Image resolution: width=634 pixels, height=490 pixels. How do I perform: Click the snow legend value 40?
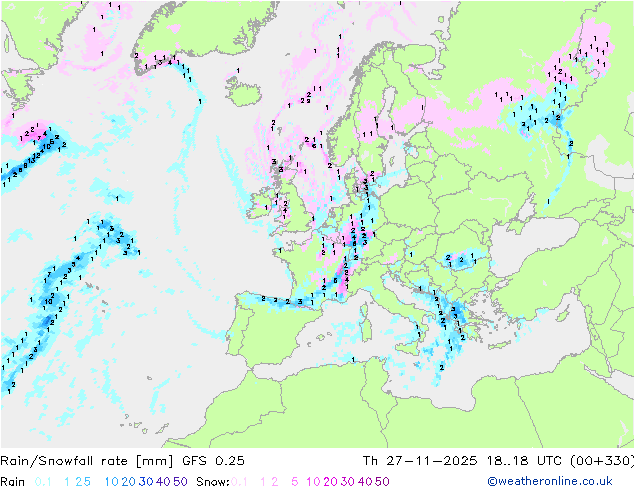365,482
